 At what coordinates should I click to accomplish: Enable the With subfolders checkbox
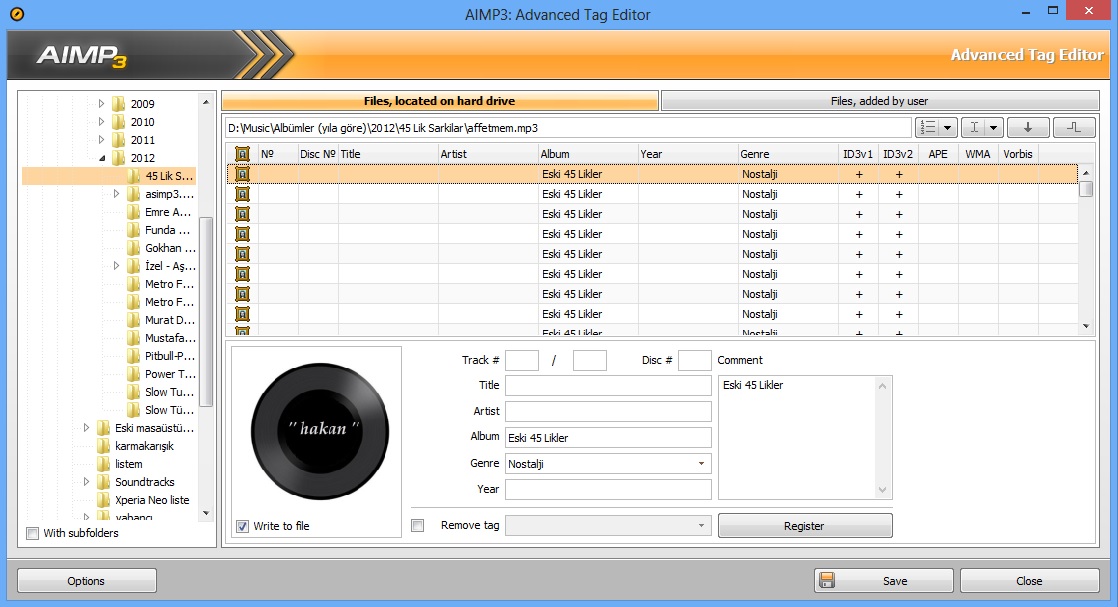(x=32, y=534)
